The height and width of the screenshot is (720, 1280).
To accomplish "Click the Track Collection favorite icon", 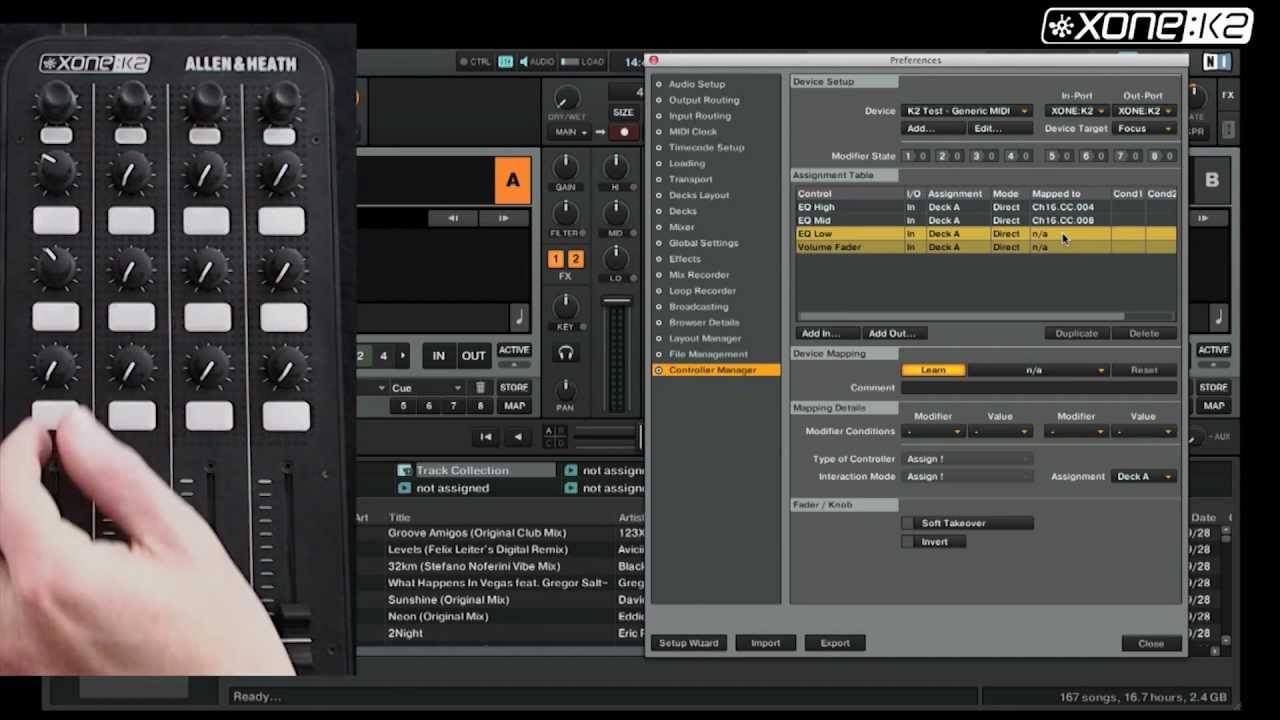I will point(404,471).
